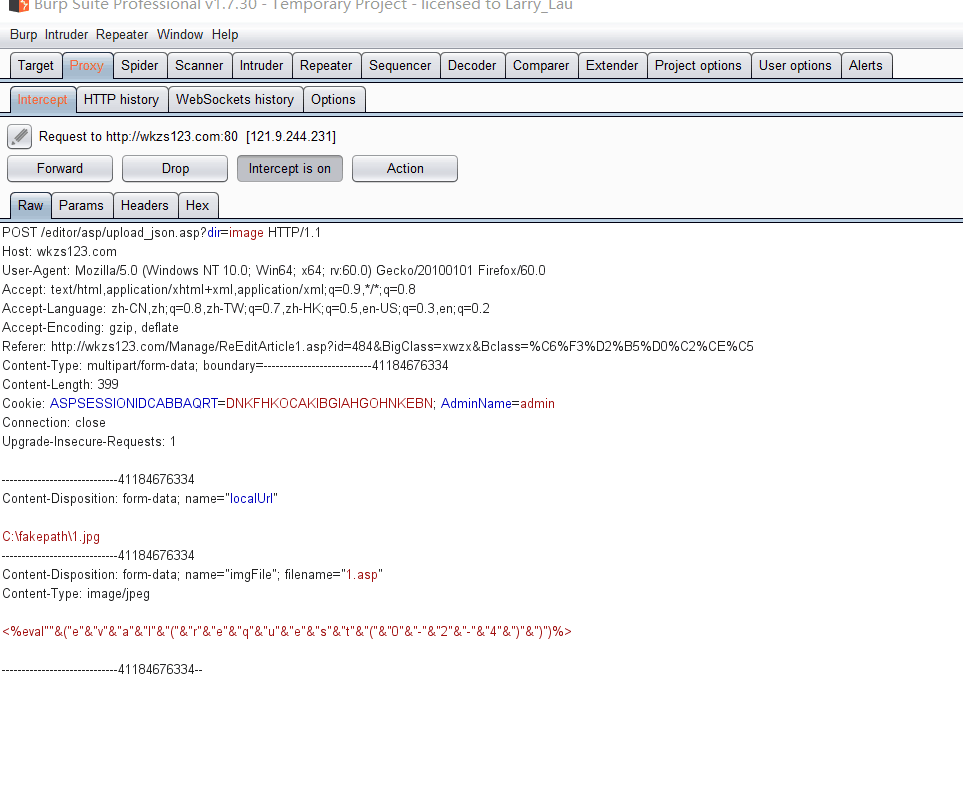Click the ASPSESSIONIDCABBAQRT cookie name
Screen dimensions: 963x802
tap(134, 404)
